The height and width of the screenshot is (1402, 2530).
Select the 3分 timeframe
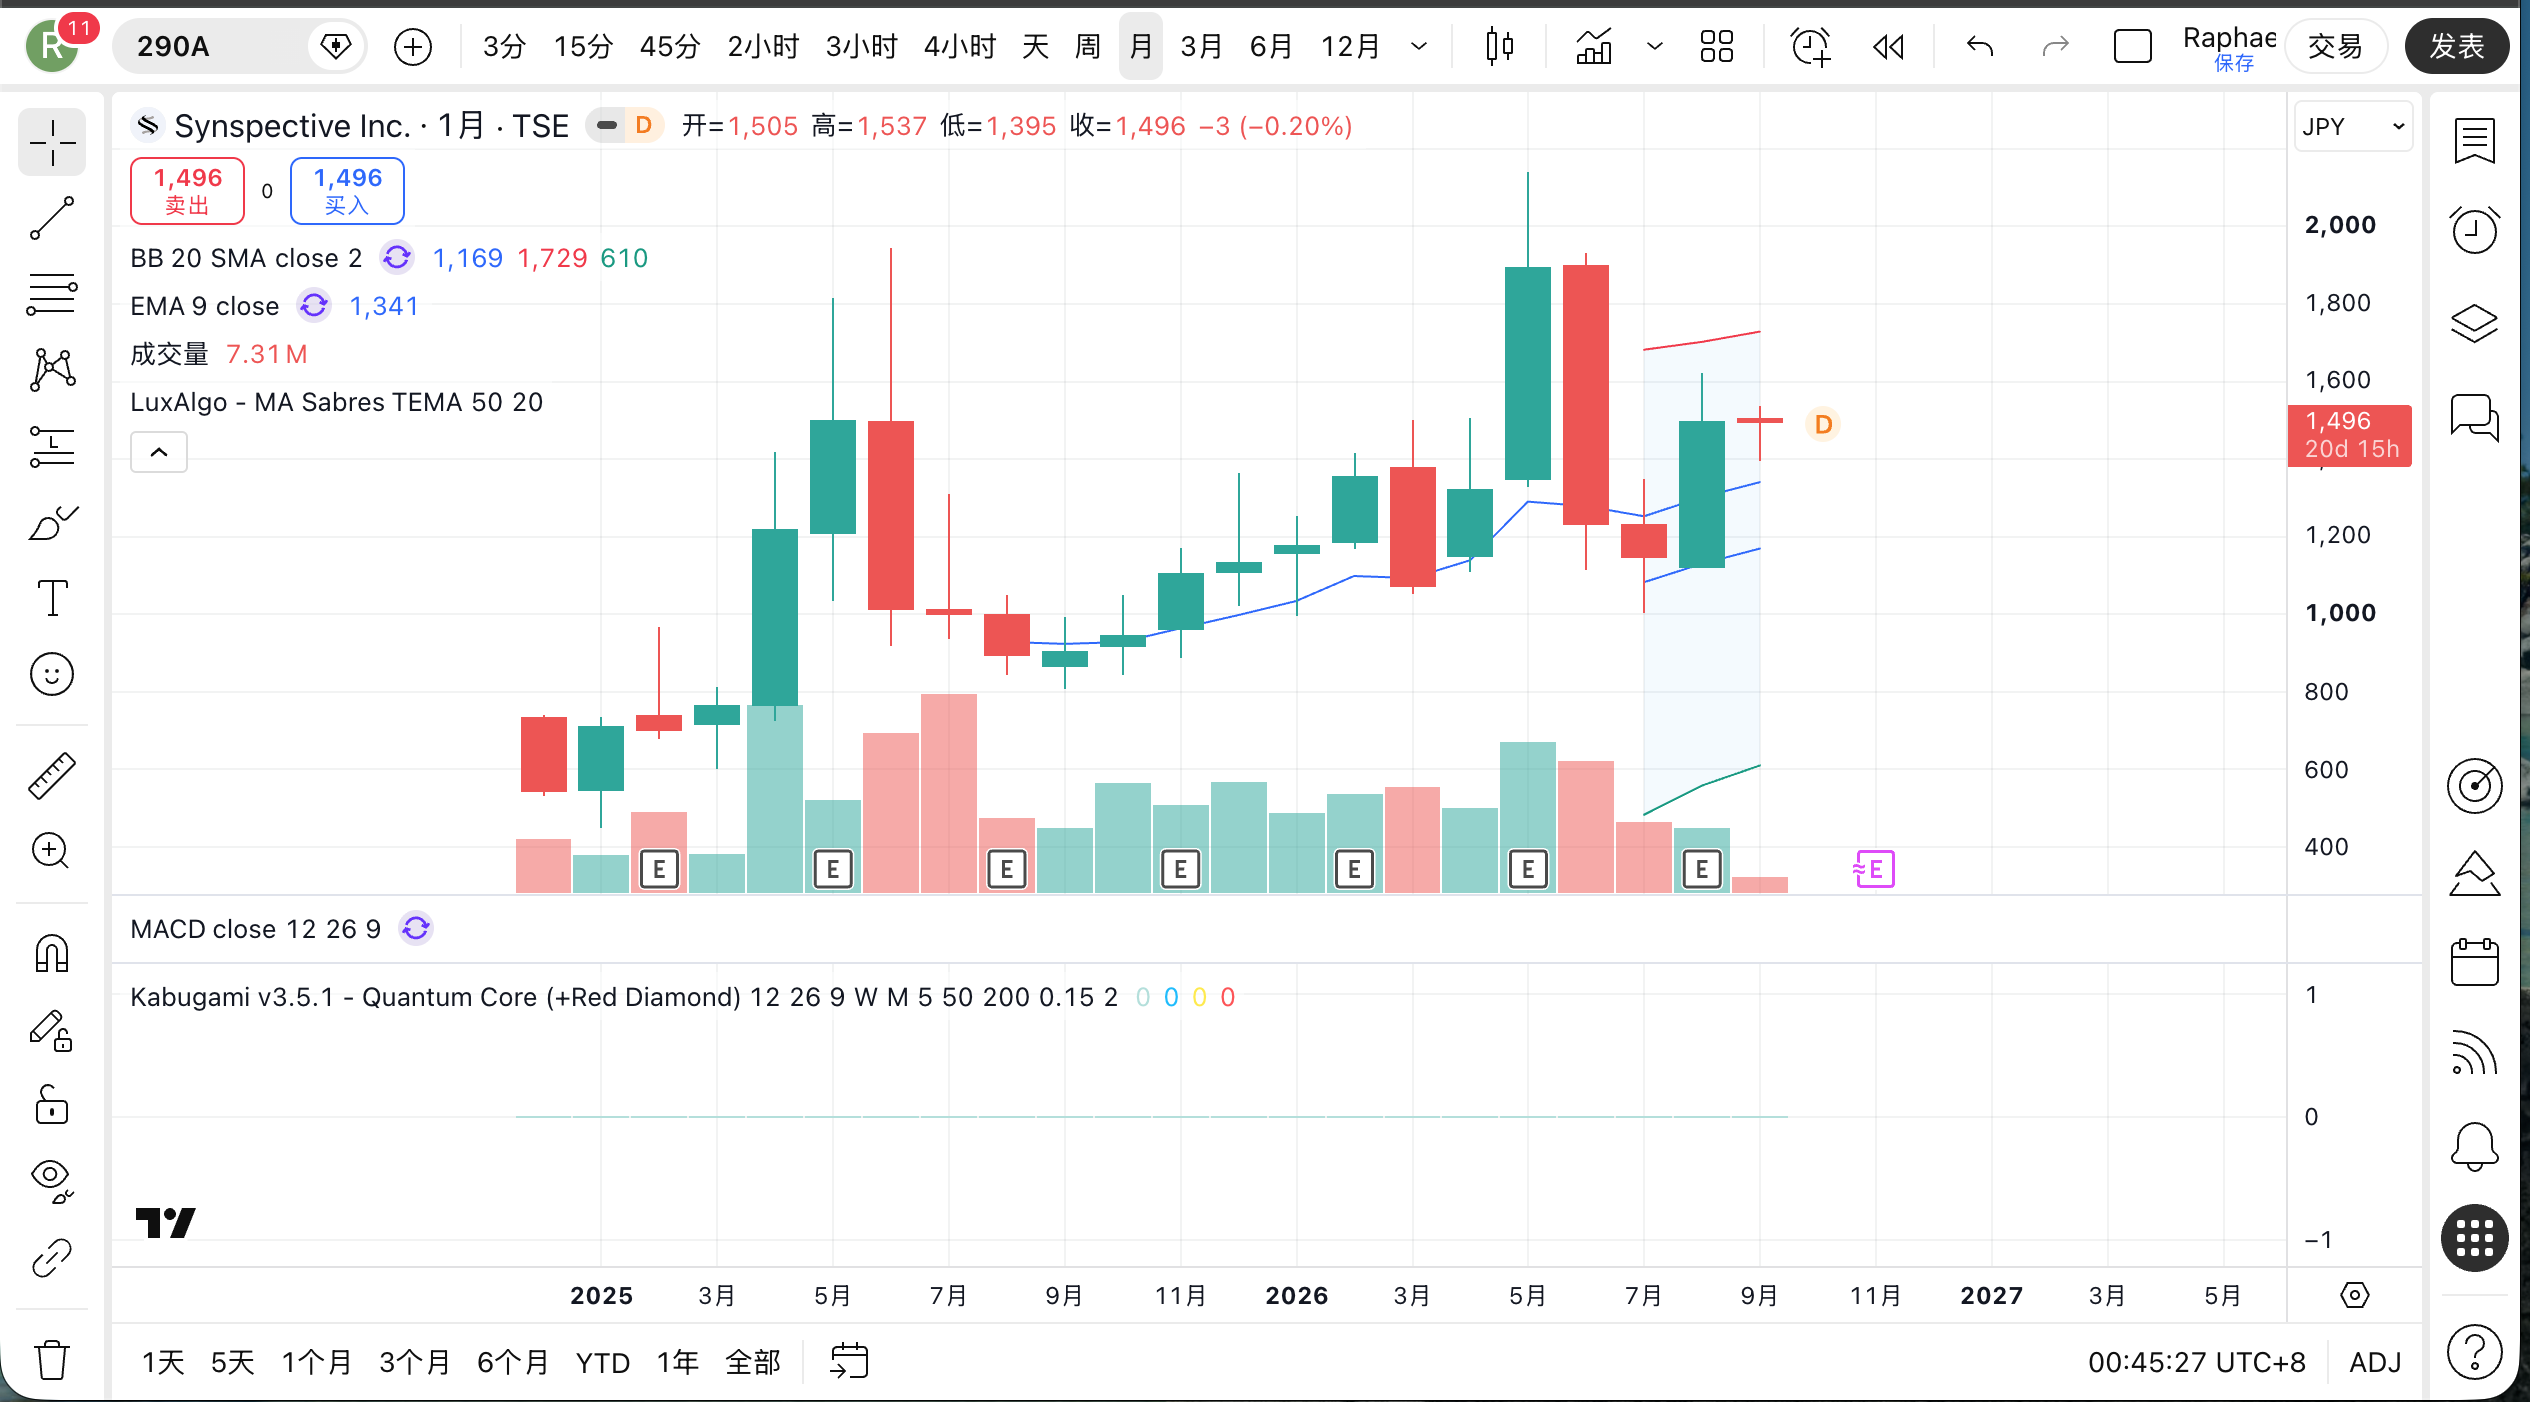504,46
